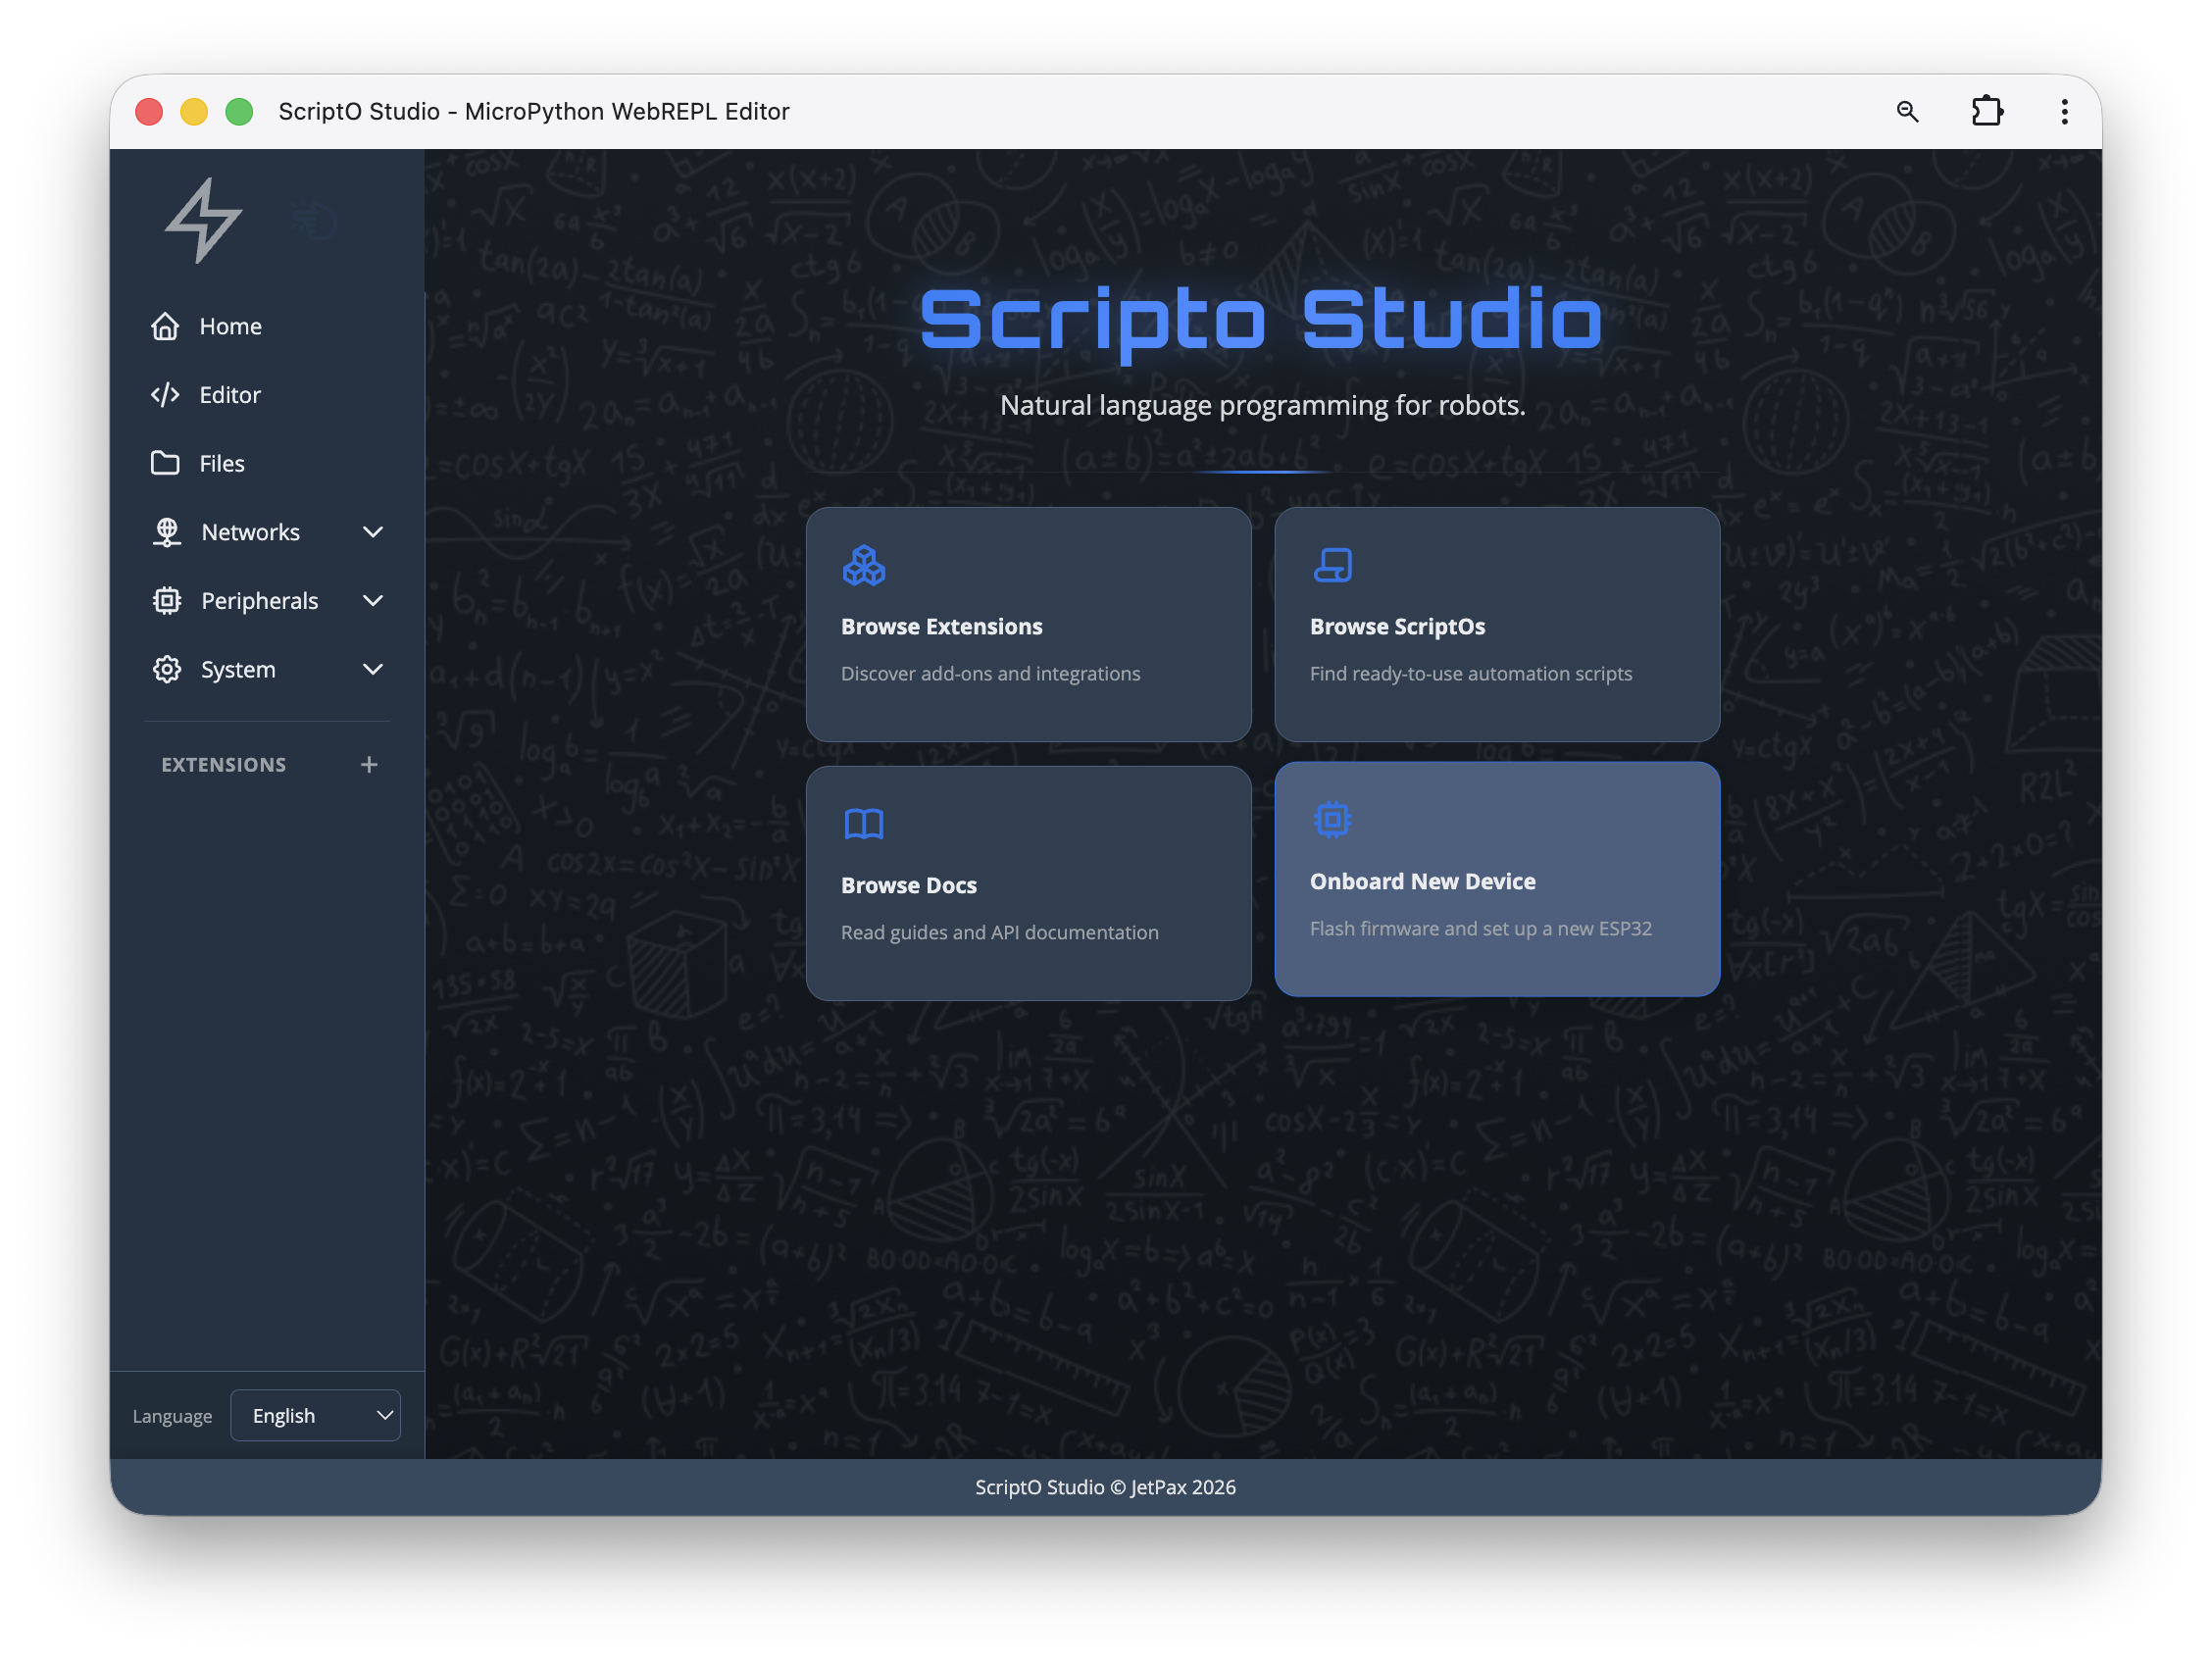Select the Browse ScriptOs card
The image size is (2212, 1661).
pyautogui.click(x=1496, y=624)
